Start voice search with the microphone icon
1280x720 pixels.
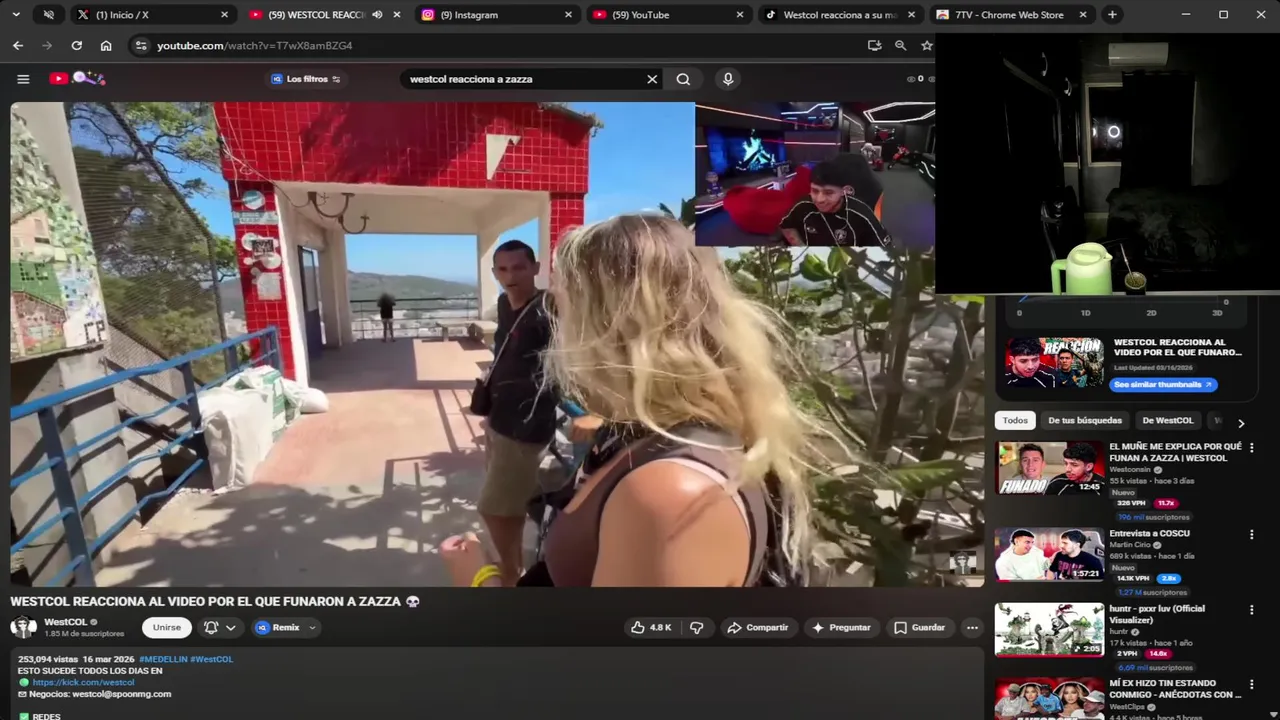728,79
